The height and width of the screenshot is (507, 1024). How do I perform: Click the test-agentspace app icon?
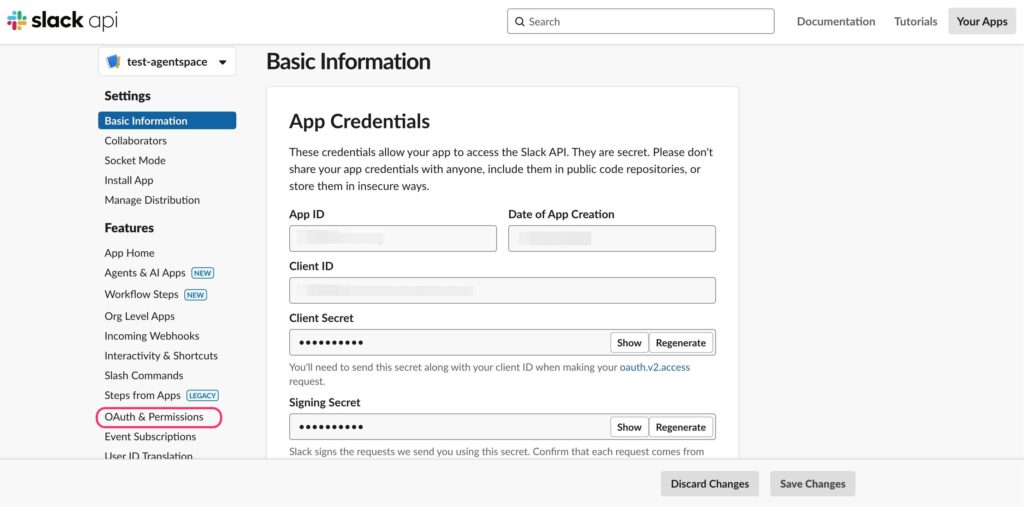click(114, 62)
